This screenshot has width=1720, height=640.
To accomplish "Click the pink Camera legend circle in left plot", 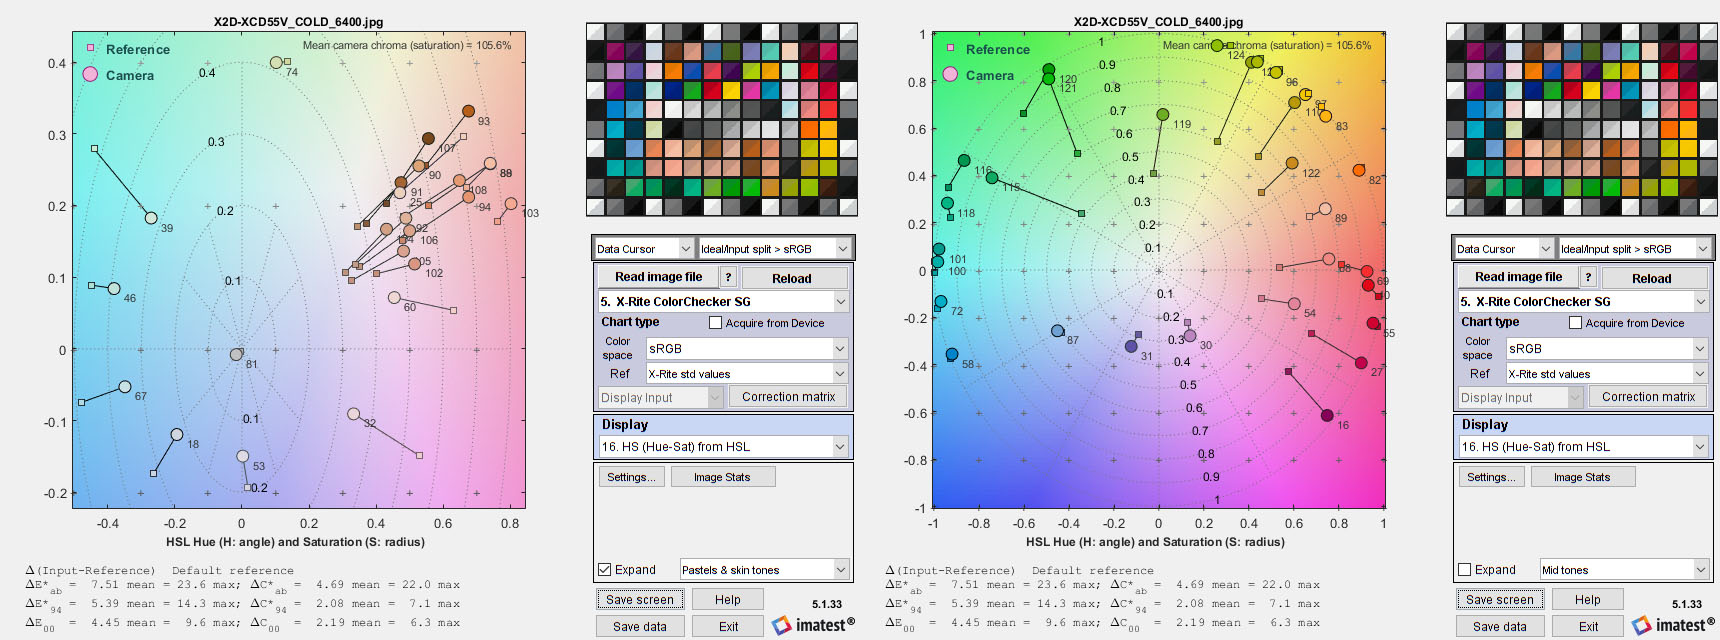I will [x=90, y=75].
